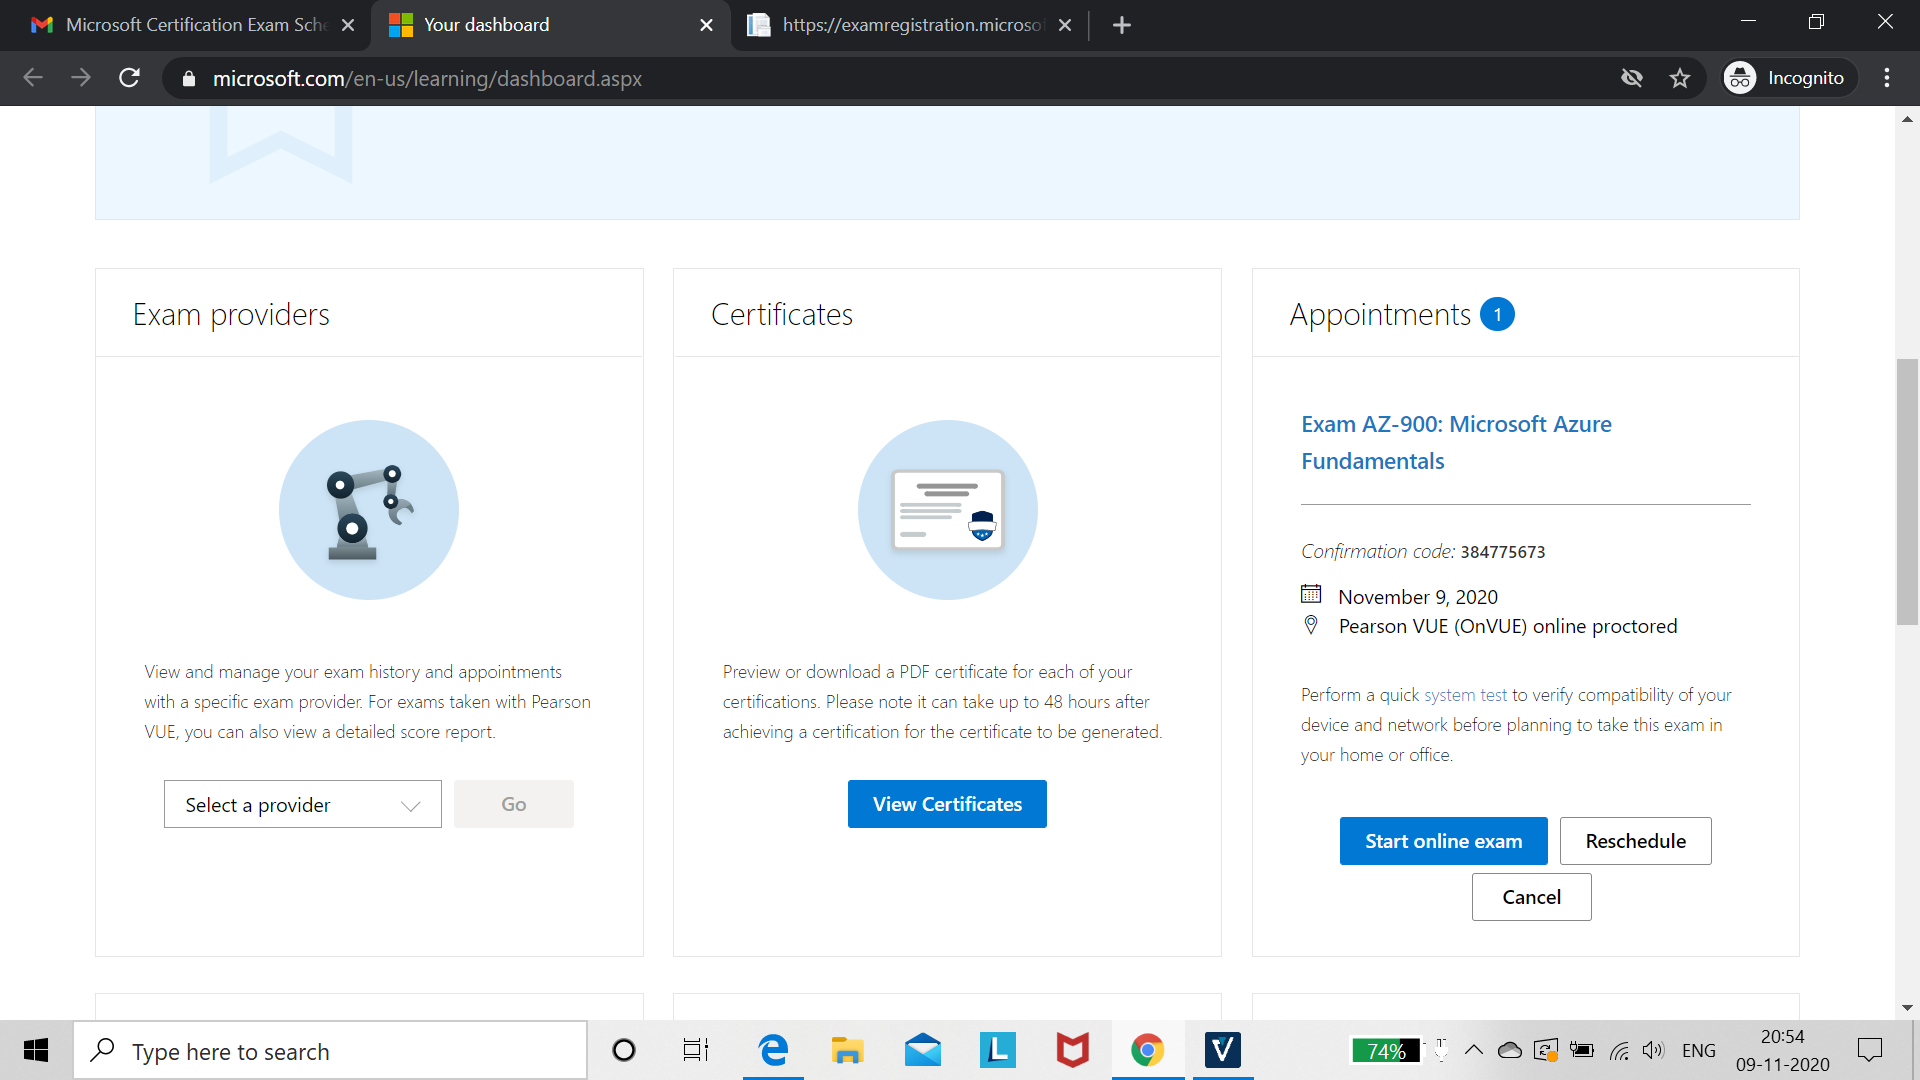This screenshot has height=1080, width=1920.
Task: Toggle the touch keyboard icon in system tray
Action: [x=1440, y=1050]
